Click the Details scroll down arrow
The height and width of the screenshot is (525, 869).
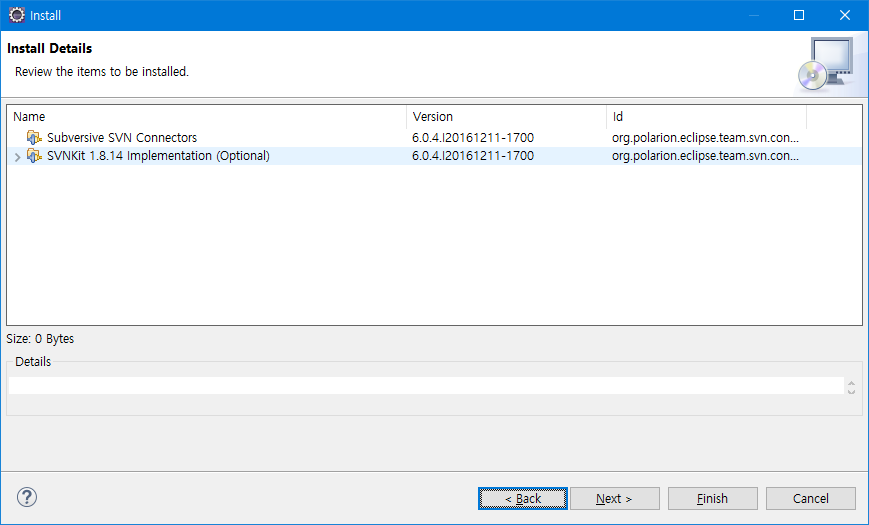pyautogui.click(x=851, y=391)
